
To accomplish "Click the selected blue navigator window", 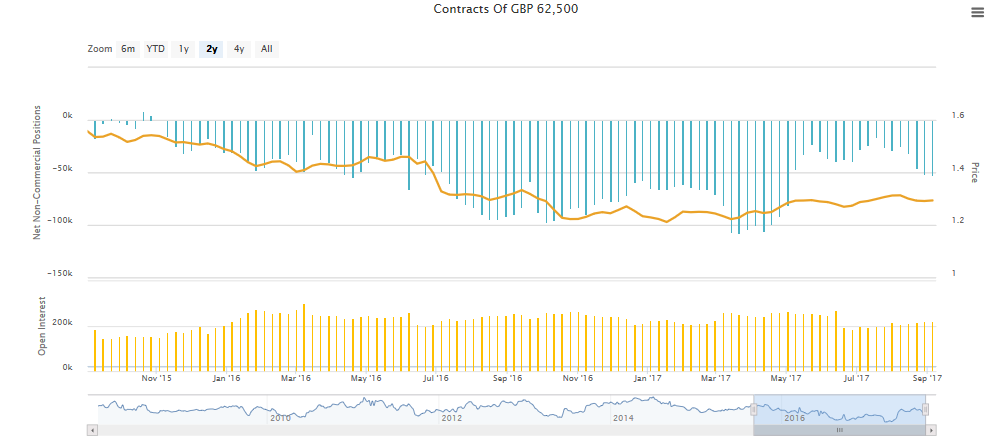I will point(840,409).
